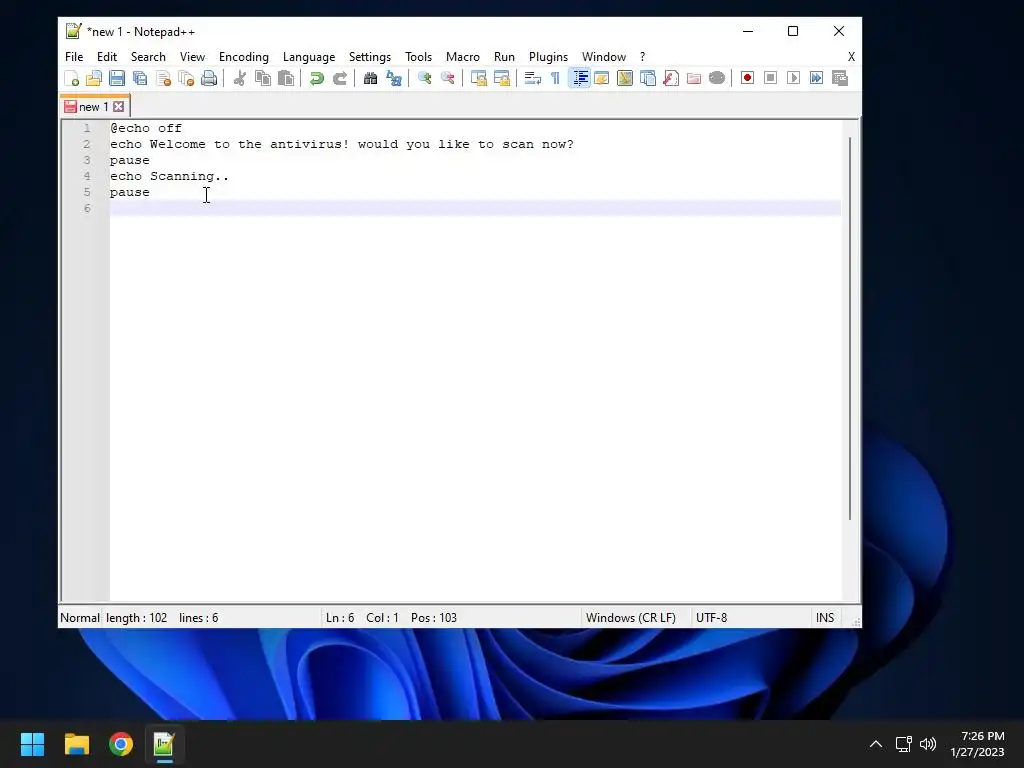Open the Encoding menu
Screen dimensions: 1024x768
pyautogui.click(x=244, y=57)
